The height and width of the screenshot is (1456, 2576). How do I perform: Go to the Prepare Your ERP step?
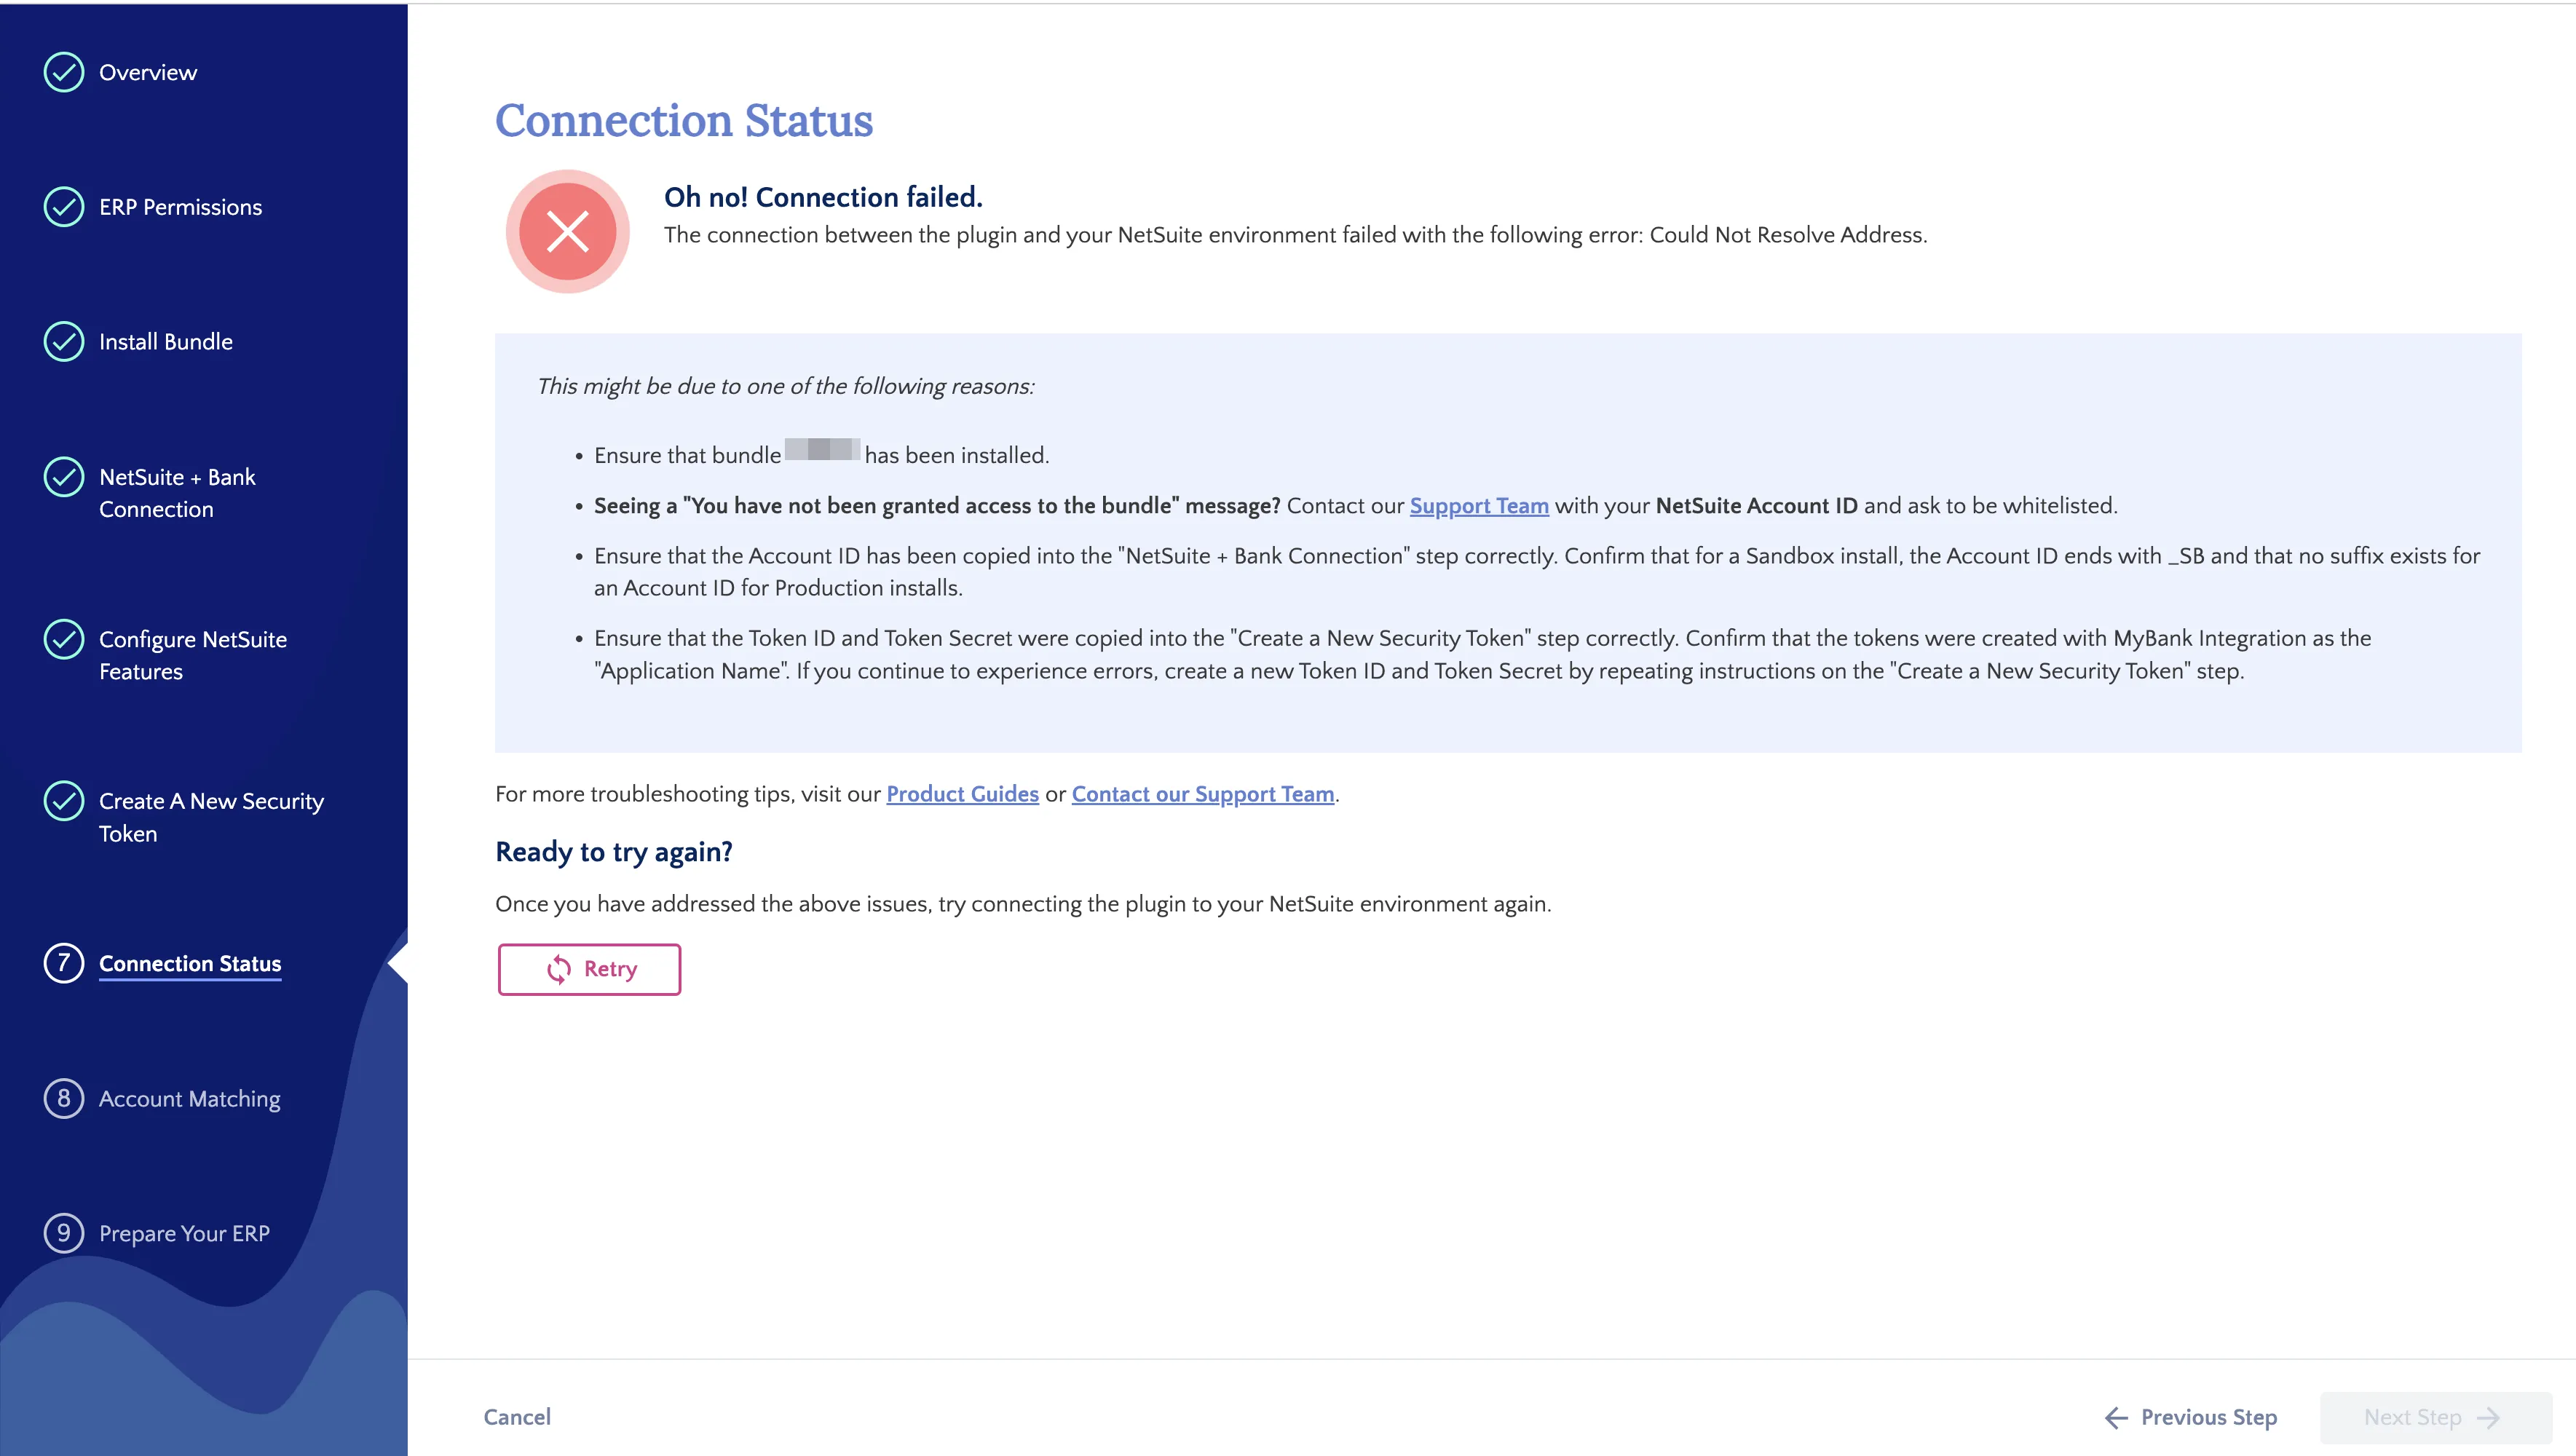185,1233
